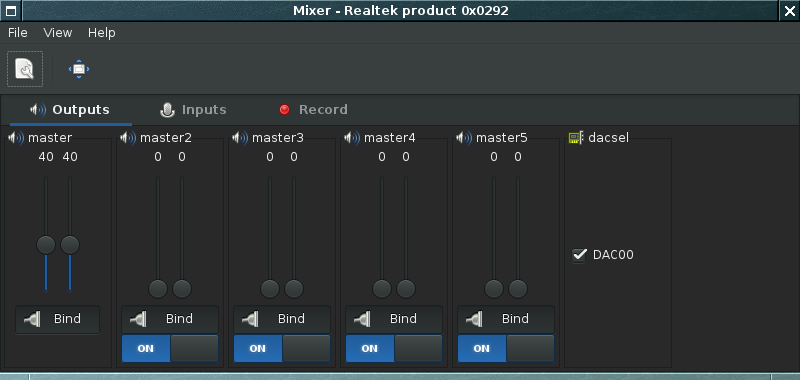This screenshot has height=380, width=800.
Task: Click window menu icon in title bar
Action: (10, 11)
